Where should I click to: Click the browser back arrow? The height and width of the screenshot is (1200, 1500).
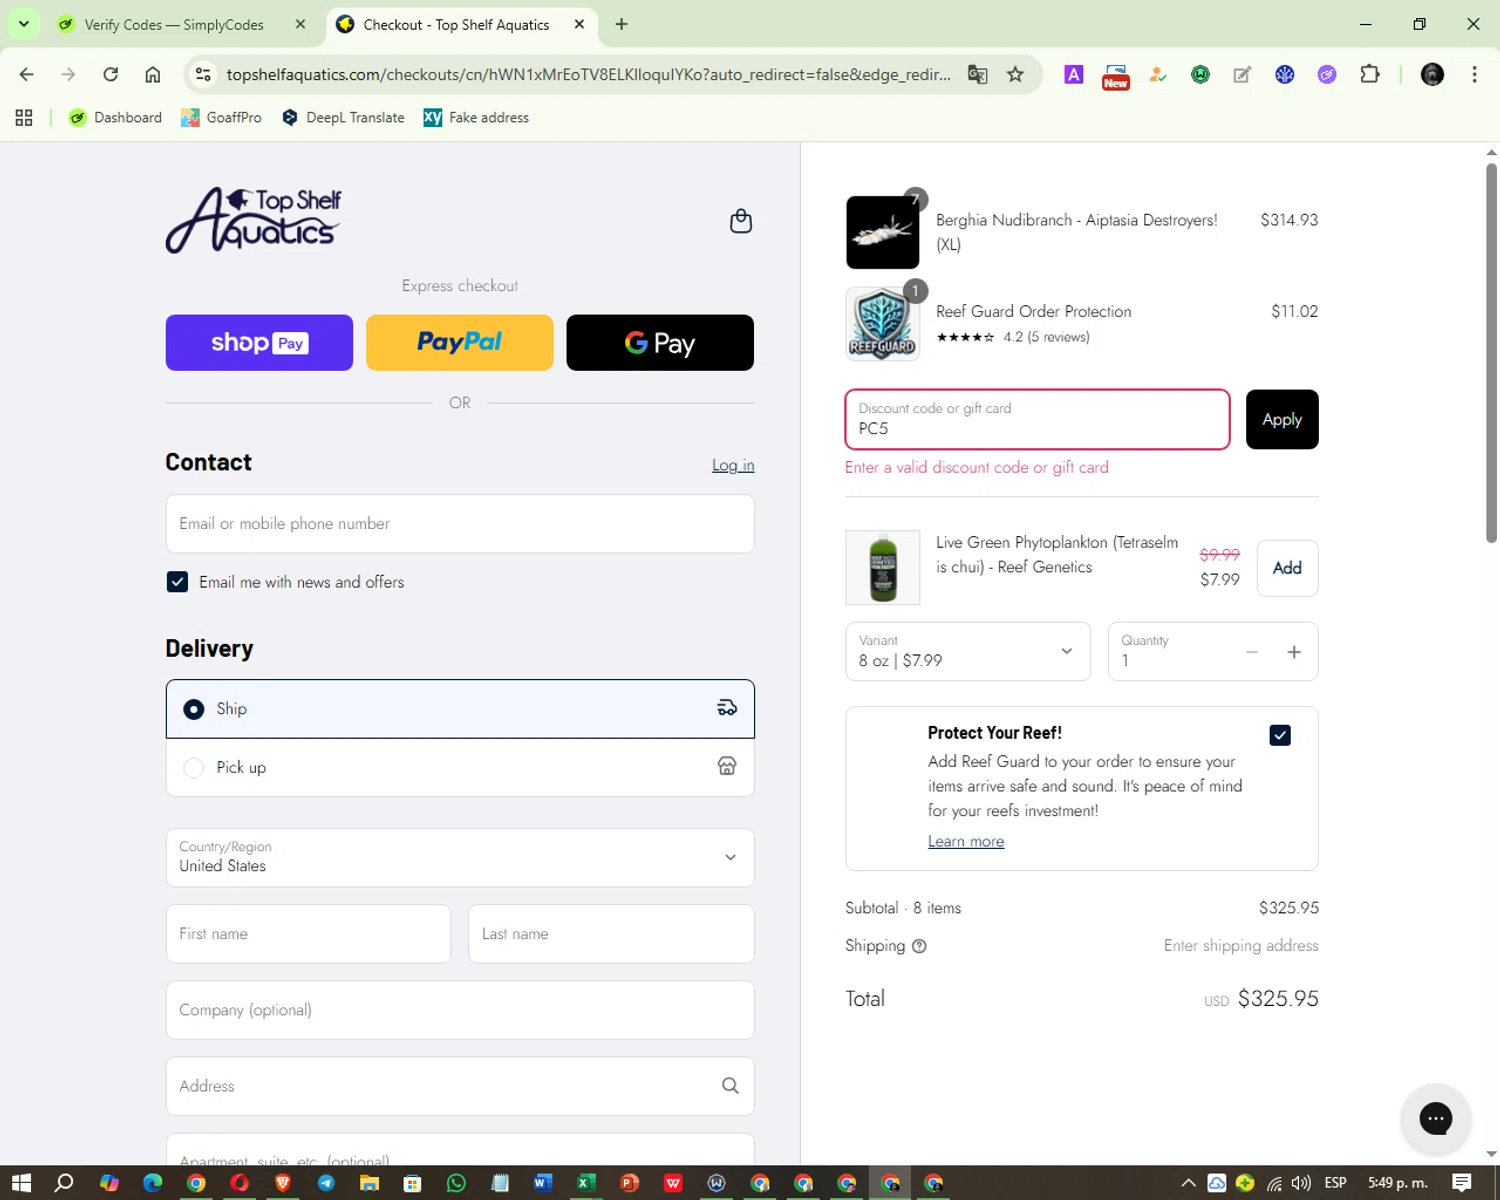pyautogui.click(x=27, y=74)
